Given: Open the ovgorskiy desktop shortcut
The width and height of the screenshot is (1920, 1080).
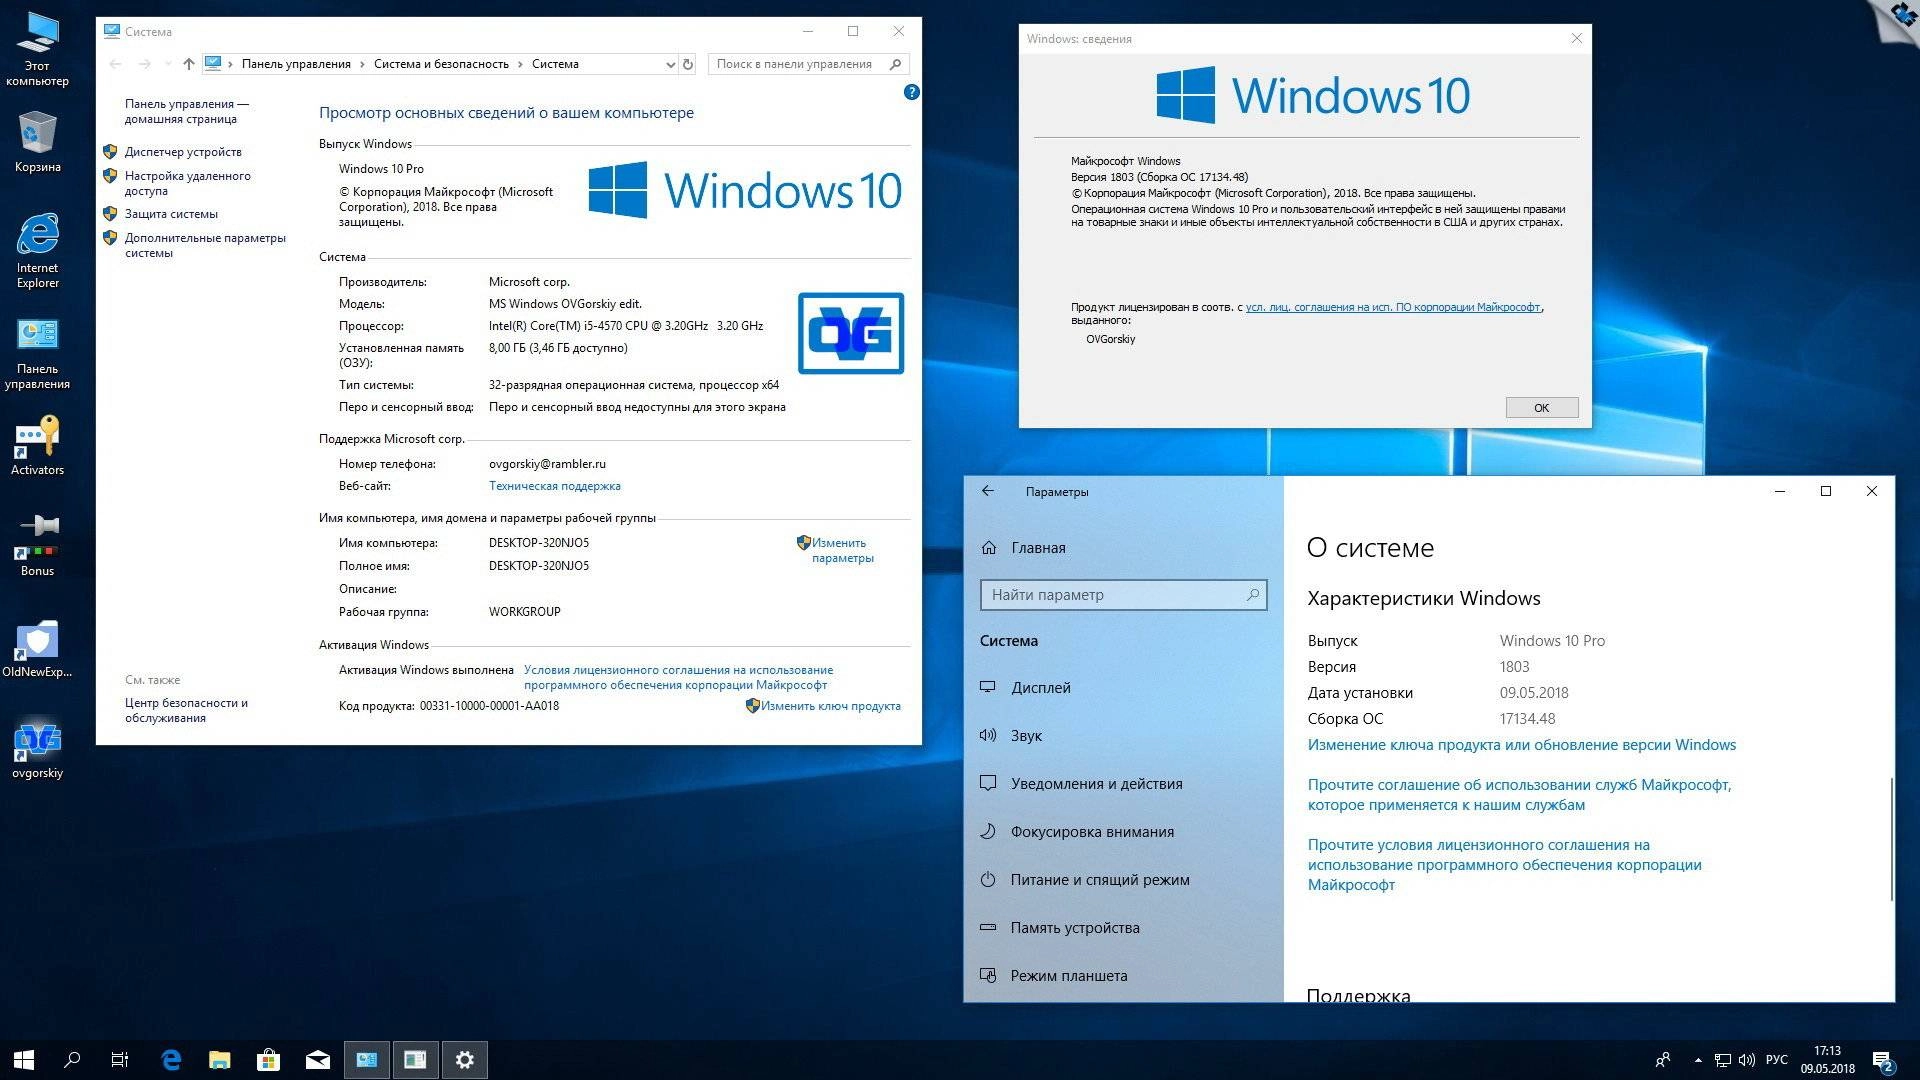Looking at the screenshot, I should [x=37, y=748].
